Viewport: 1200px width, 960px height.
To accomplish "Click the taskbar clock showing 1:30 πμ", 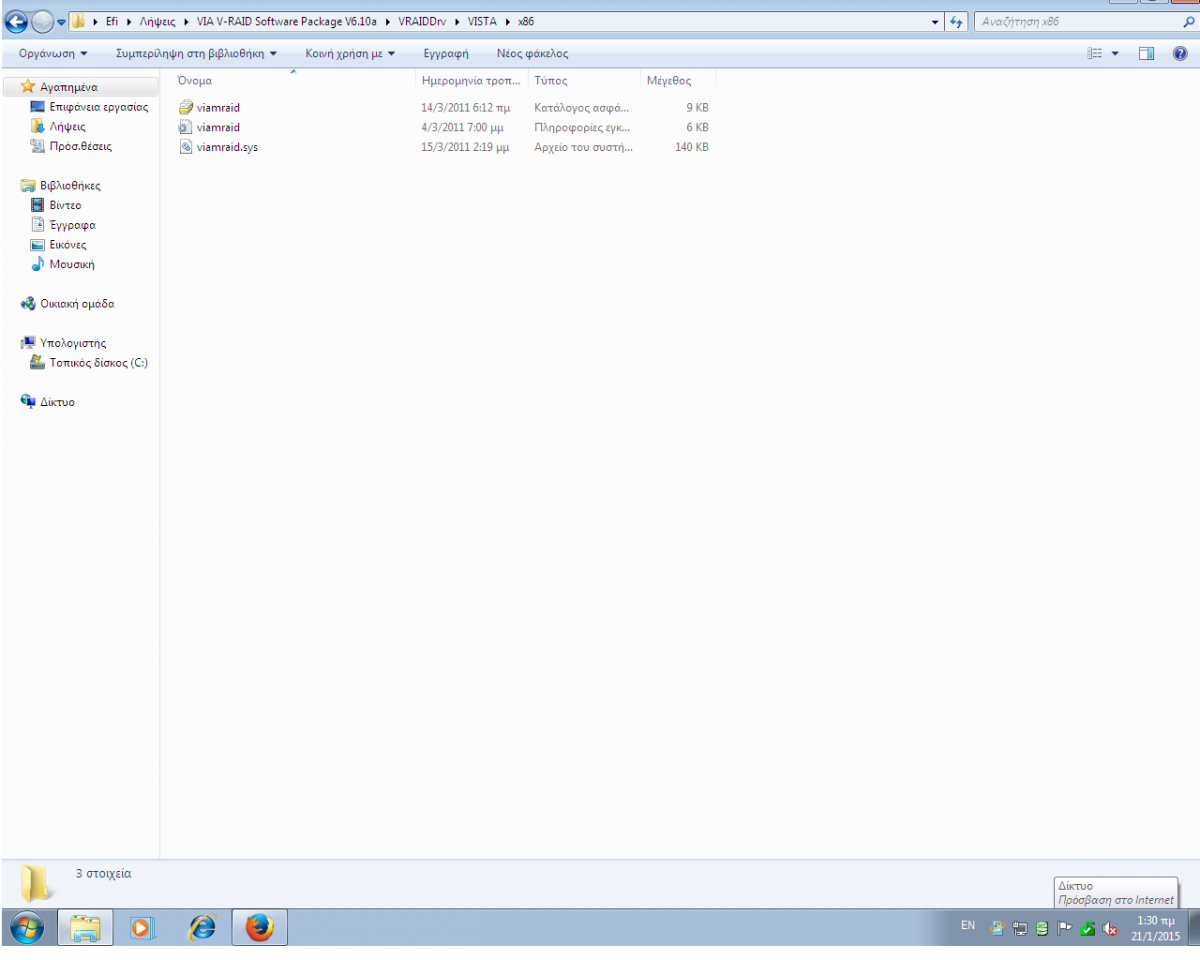I will (x=1155, y=927).
